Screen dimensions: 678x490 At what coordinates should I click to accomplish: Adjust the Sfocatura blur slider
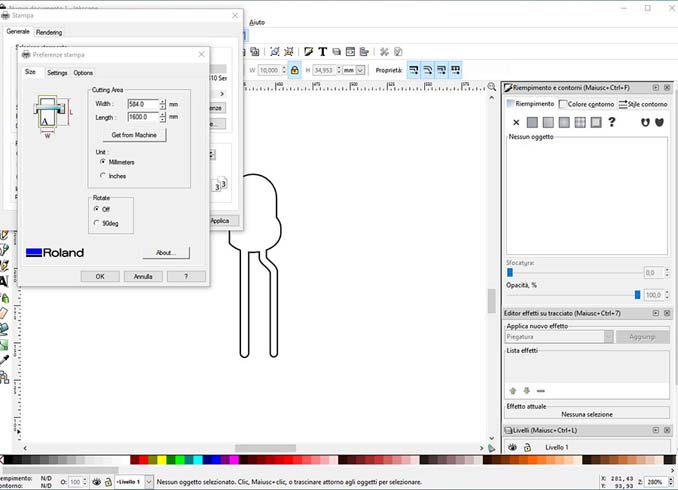pyautogui.click(x=510, y=272)
